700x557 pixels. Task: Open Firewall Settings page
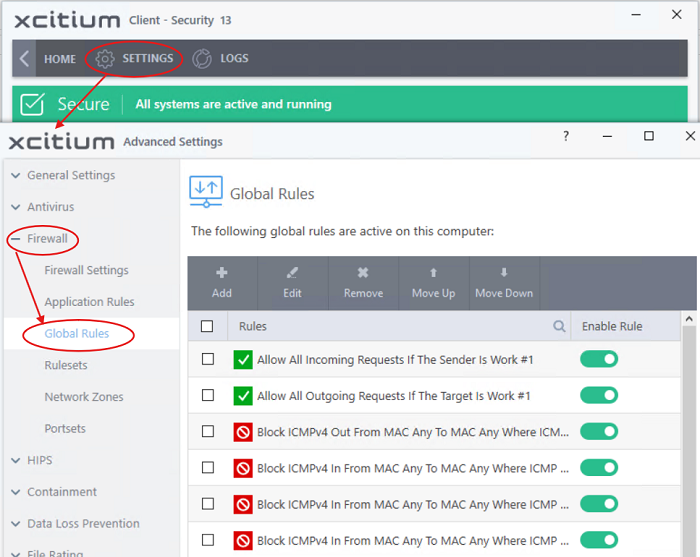point(86,270)
